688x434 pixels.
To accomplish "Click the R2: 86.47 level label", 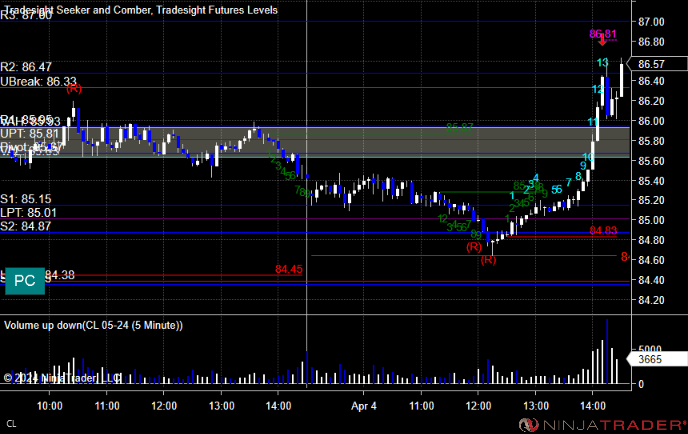I will point(26,67).
